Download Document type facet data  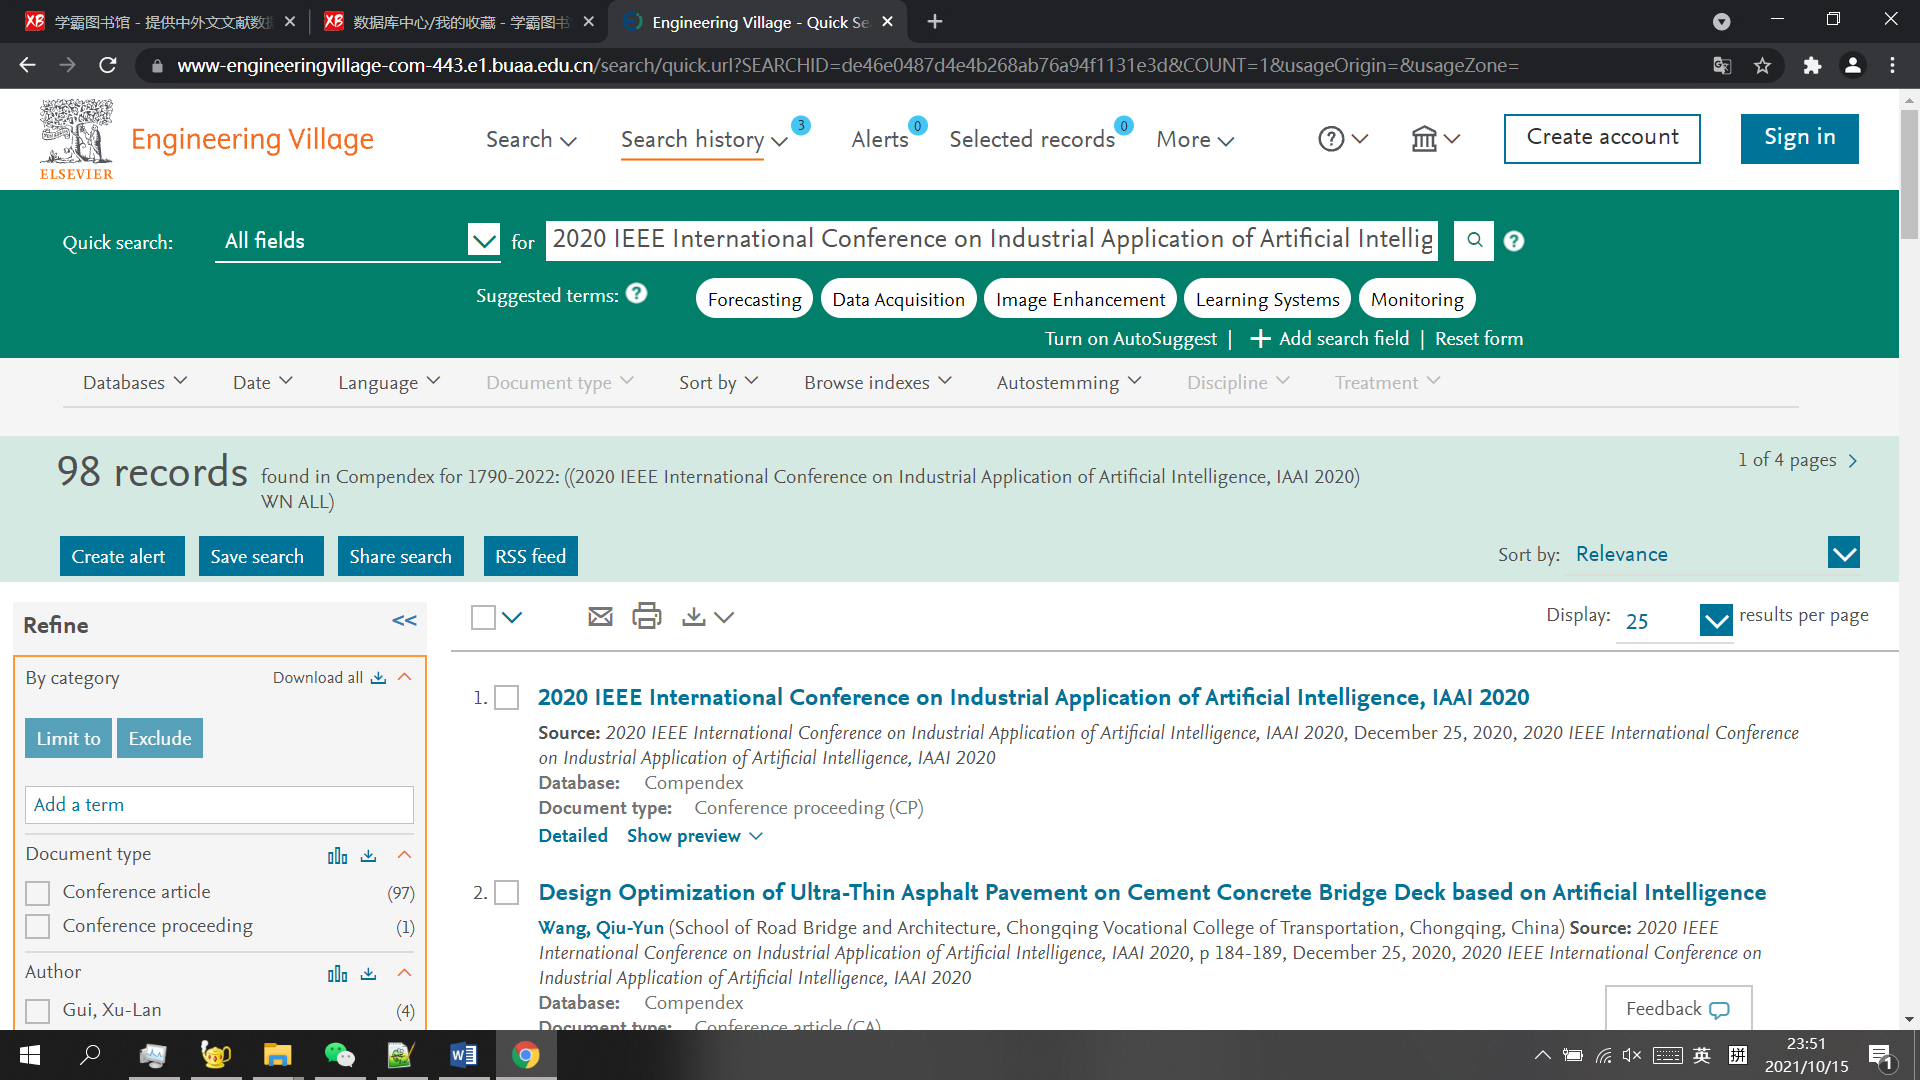(369, 856)
